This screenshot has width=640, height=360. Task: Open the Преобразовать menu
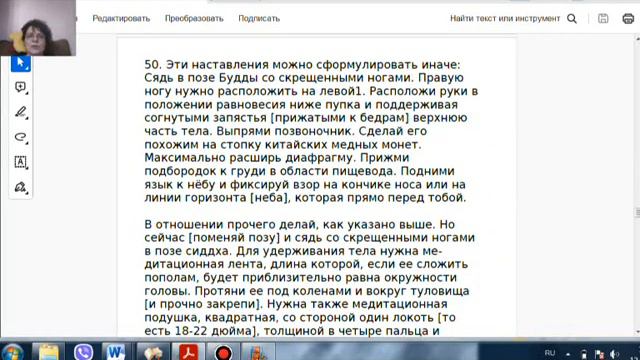click(x=194, y=18)
